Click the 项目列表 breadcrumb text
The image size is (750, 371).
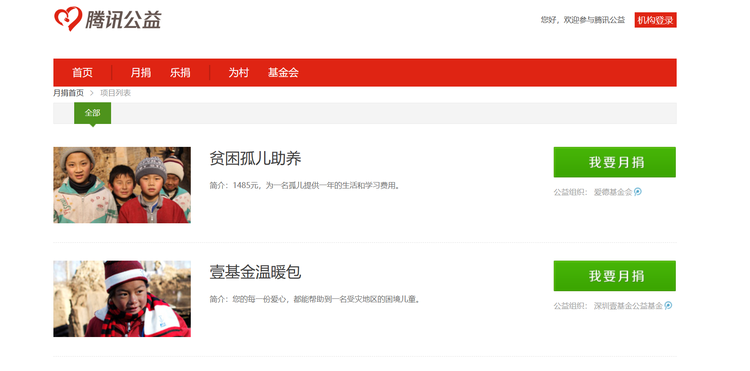pos(115,93)
